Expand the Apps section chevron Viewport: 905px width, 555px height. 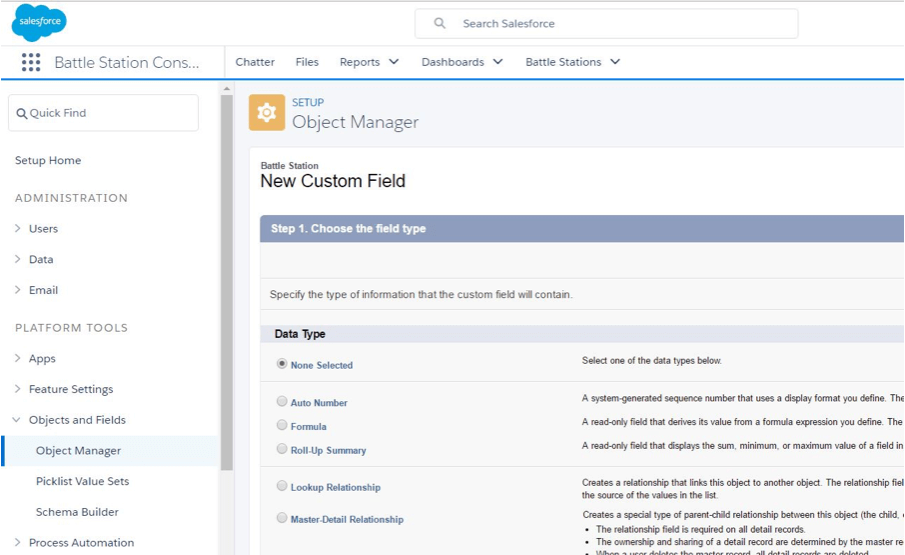[x=17, y=358]
